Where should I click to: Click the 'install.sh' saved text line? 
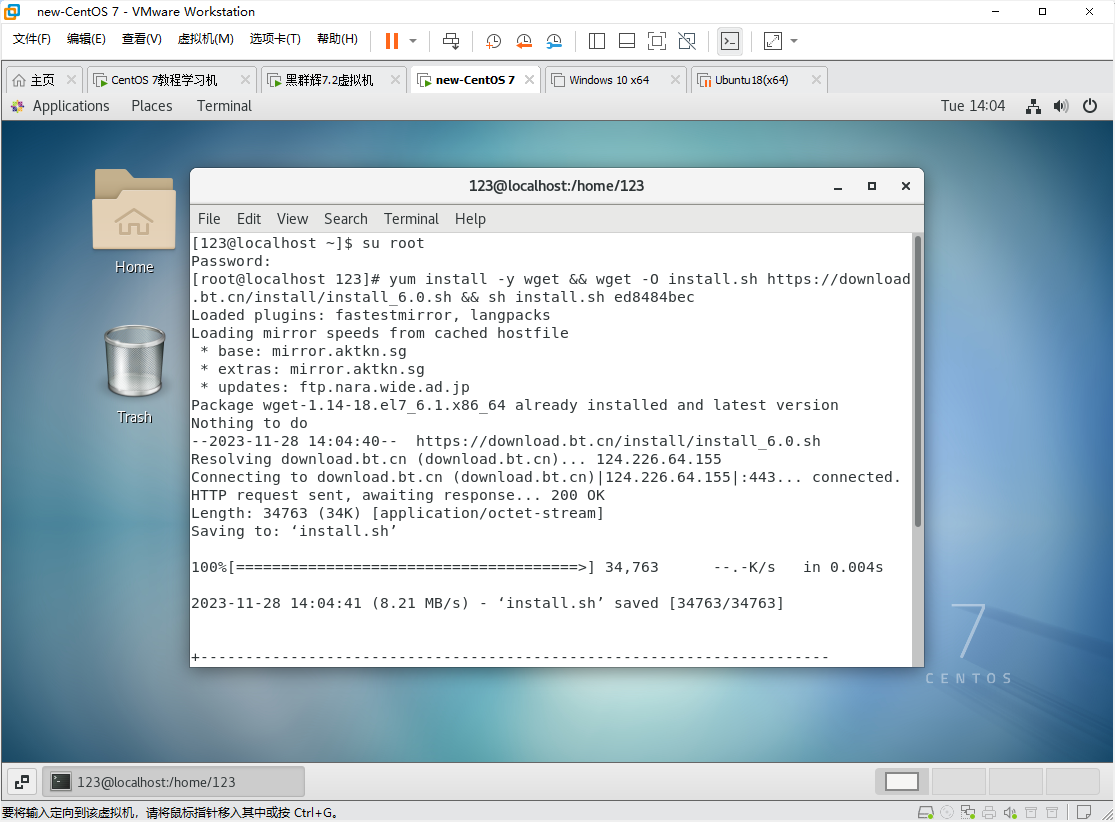(487, 603)
